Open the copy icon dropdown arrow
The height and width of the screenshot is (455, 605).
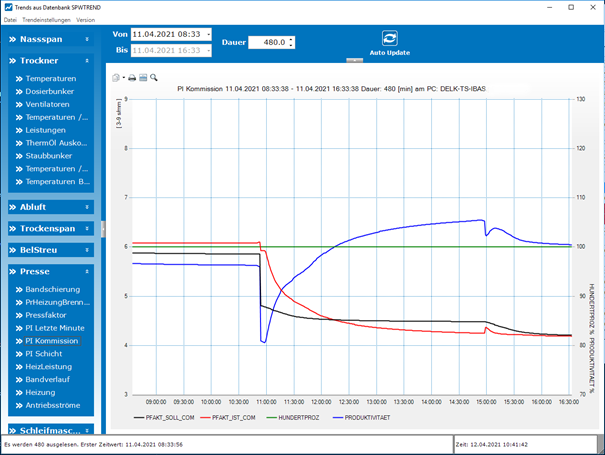(x=123, y=78)
